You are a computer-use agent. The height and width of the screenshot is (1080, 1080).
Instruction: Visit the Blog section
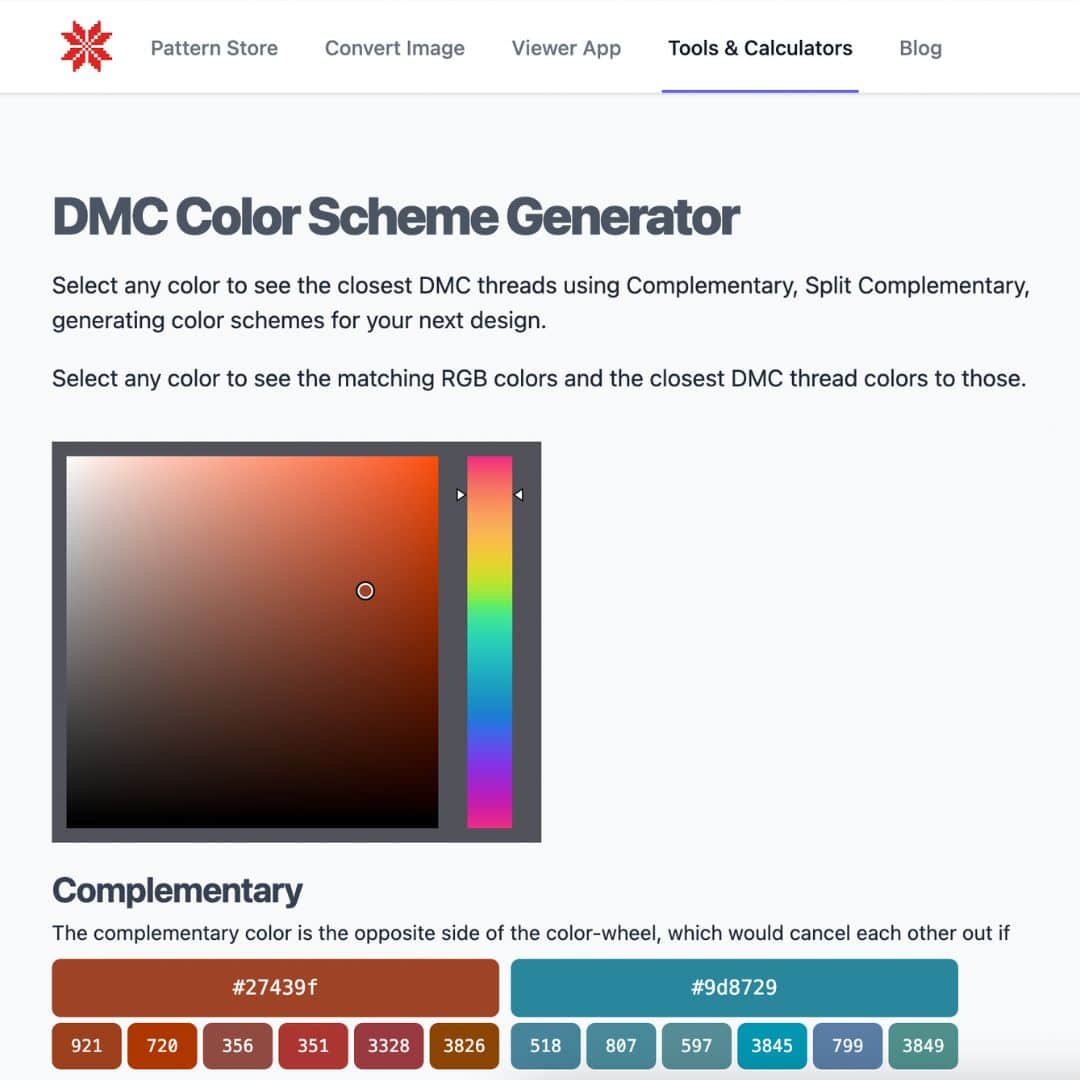pyautogui.click(x=920, y=48)
